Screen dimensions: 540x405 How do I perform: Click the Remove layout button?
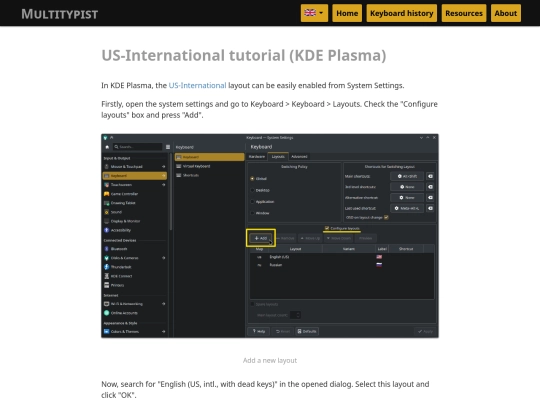coord(285,238)
